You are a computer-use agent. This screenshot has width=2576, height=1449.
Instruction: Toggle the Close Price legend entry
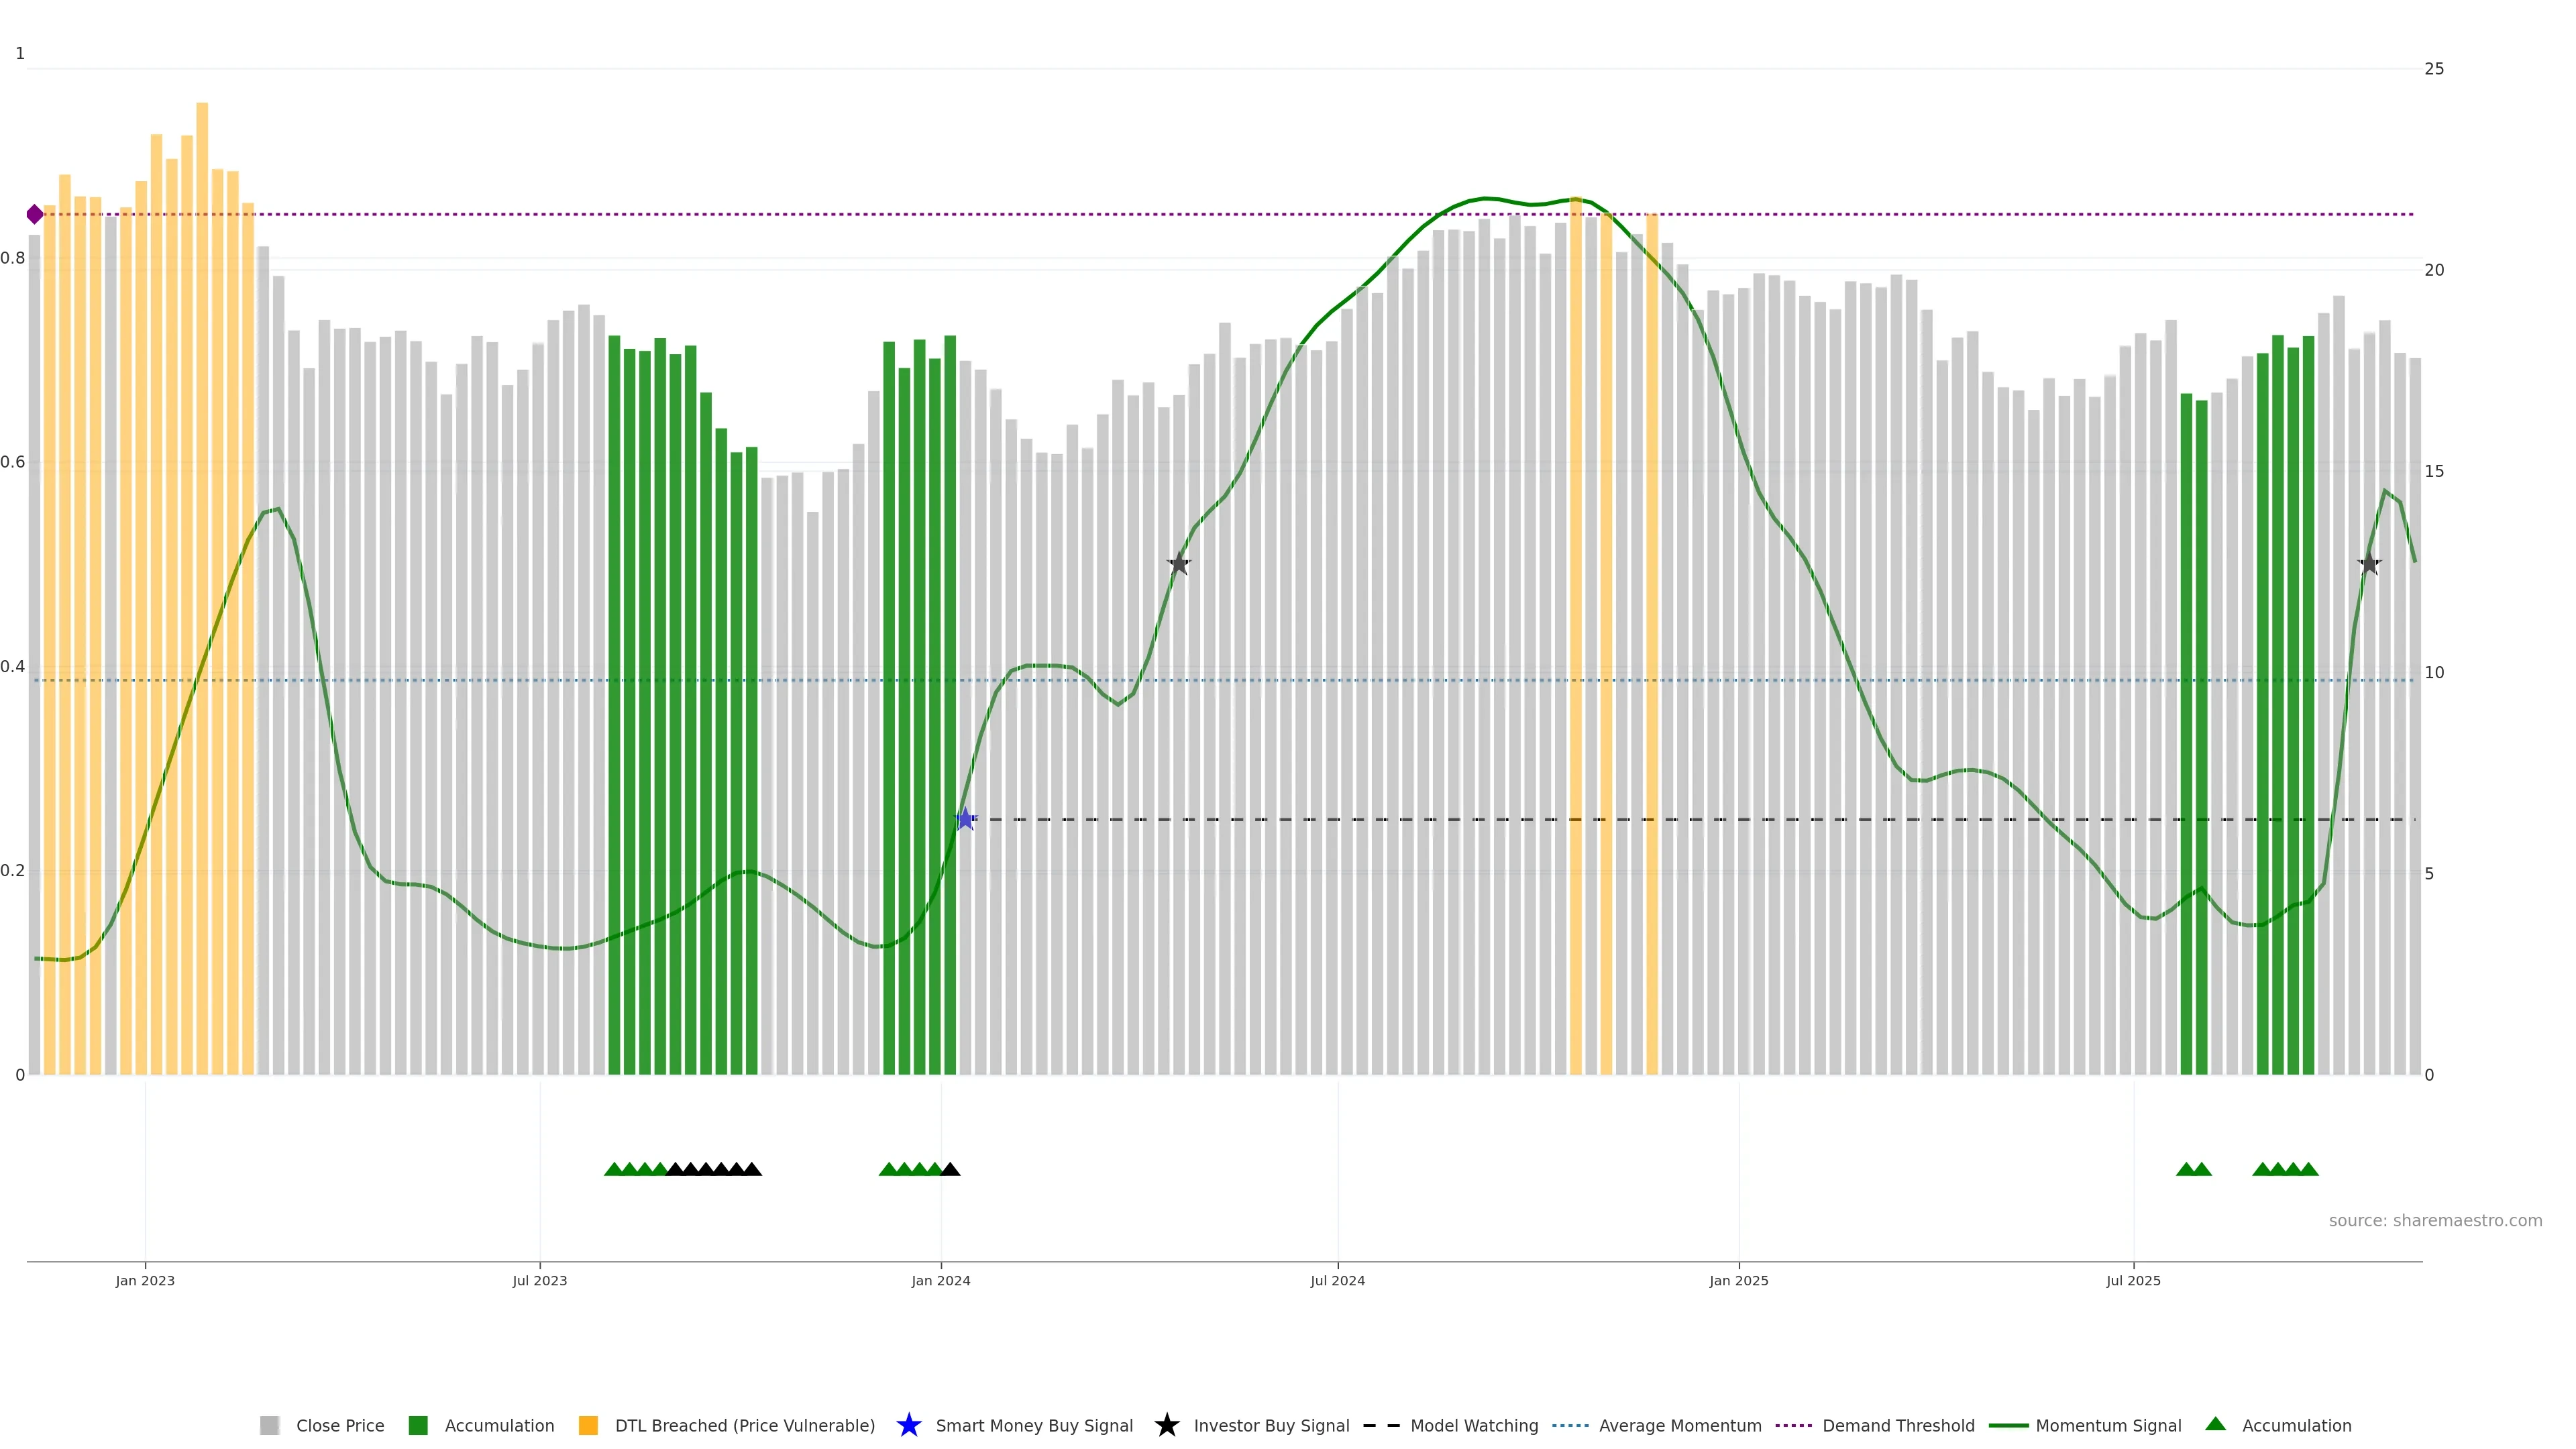coord(339,1426)
